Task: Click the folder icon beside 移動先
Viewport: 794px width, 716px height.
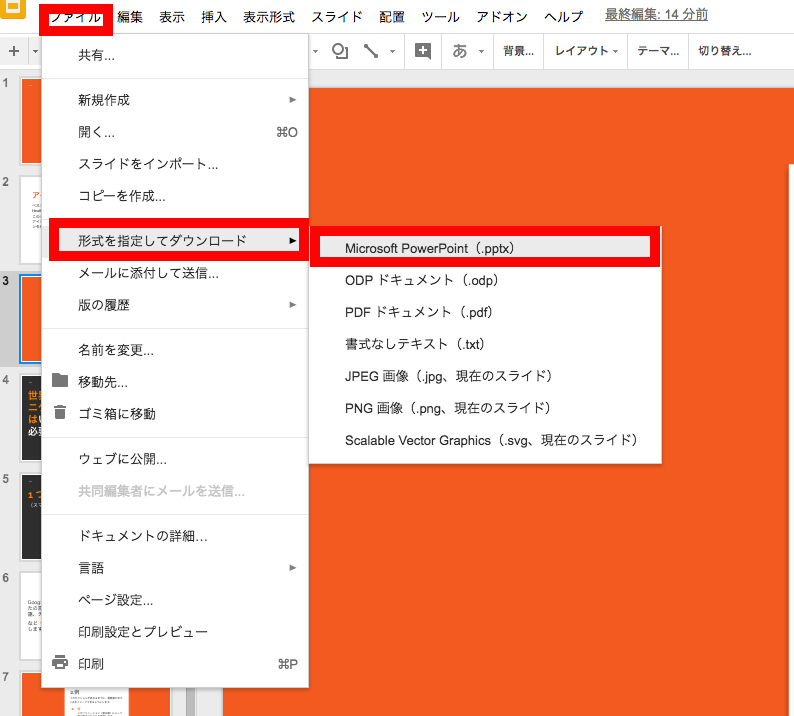Action: pyautogui.click(x=60, y=381)
